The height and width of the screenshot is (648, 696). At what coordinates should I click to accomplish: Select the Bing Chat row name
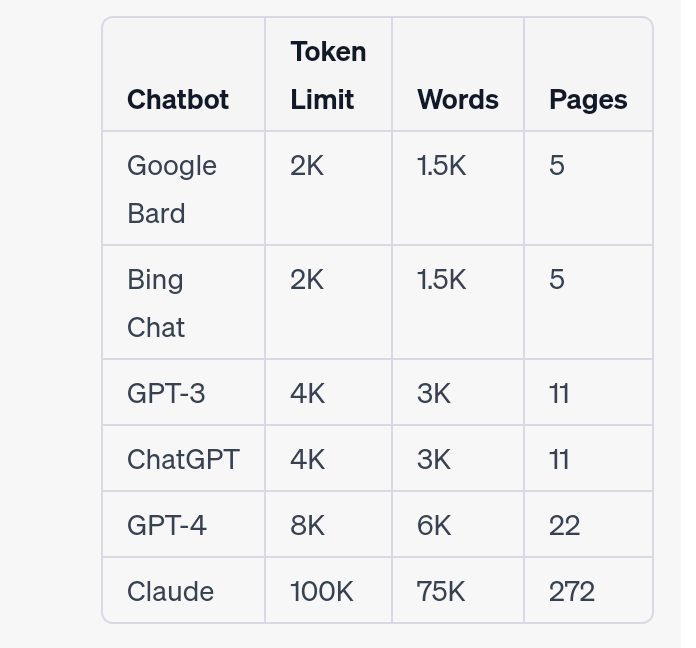pyautogui.click(x=156, y=303)
